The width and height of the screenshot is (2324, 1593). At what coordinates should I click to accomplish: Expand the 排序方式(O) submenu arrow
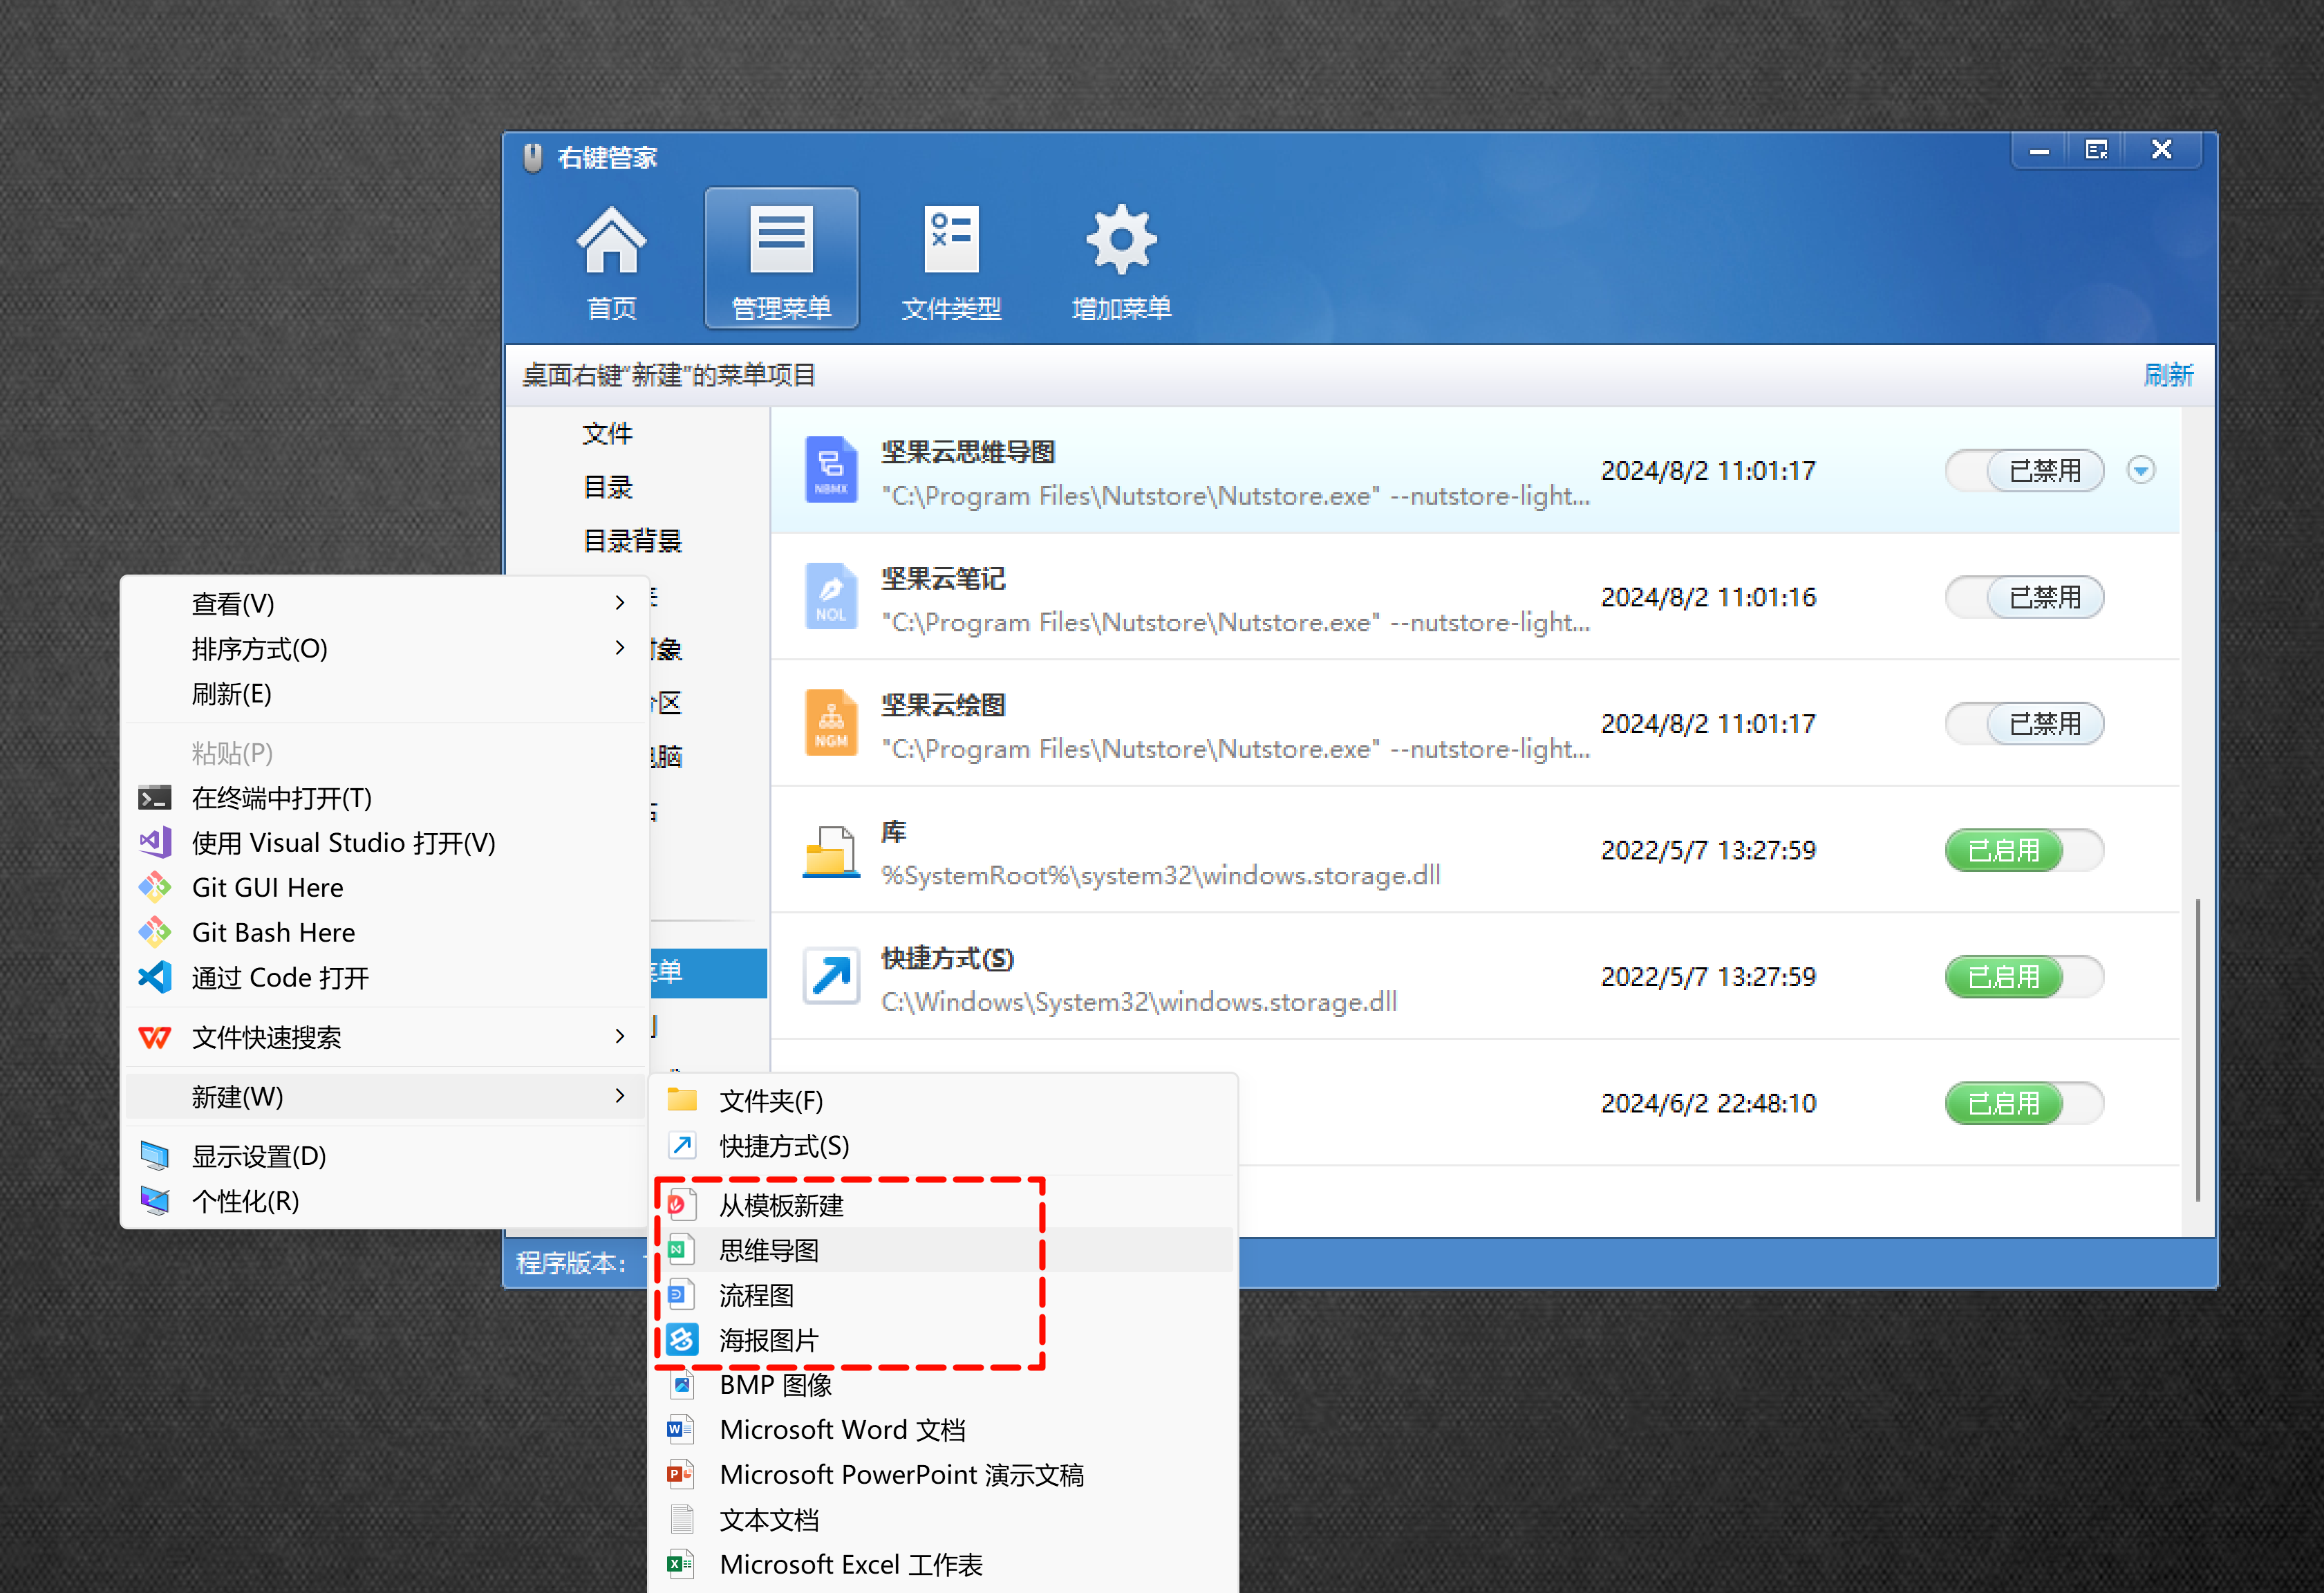[x=620, y=648]
